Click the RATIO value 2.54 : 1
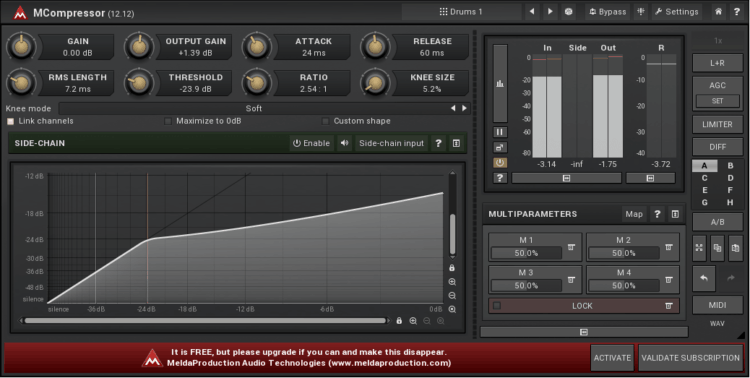Viewport: 750px width, 378px height. (314, 89)
